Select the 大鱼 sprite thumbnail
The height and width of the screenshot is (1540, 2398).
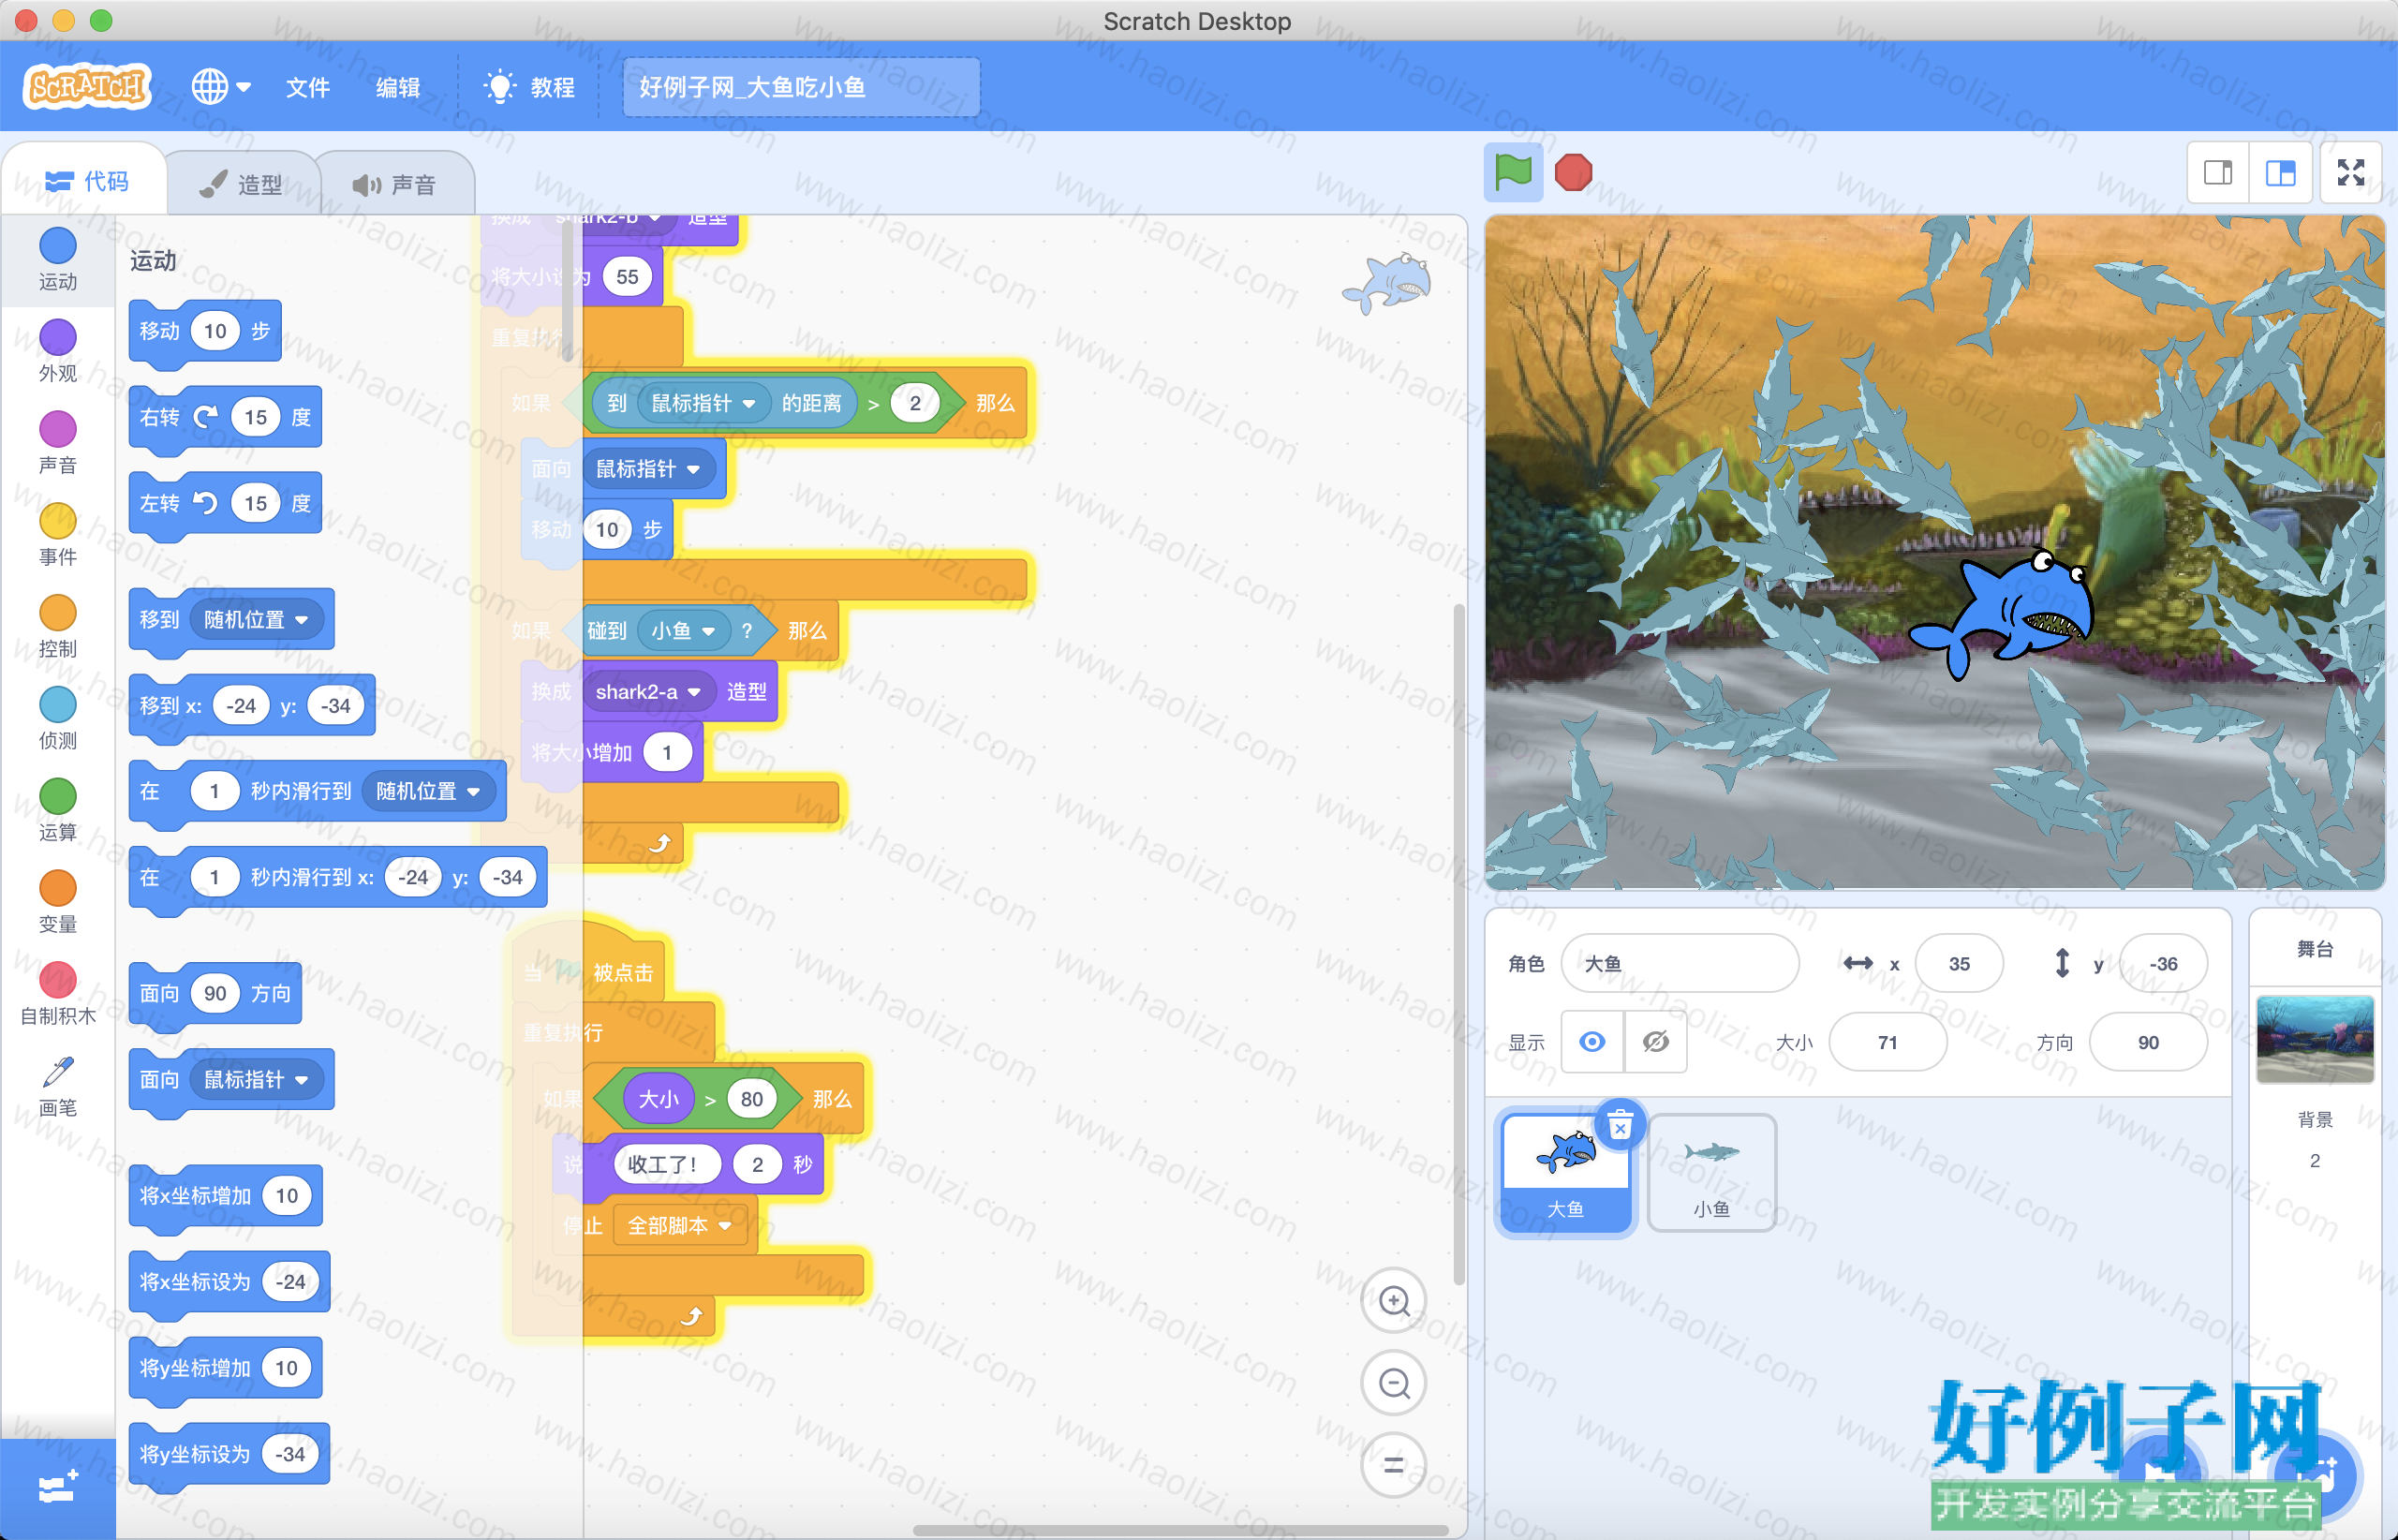(x=1565, y=1172)
